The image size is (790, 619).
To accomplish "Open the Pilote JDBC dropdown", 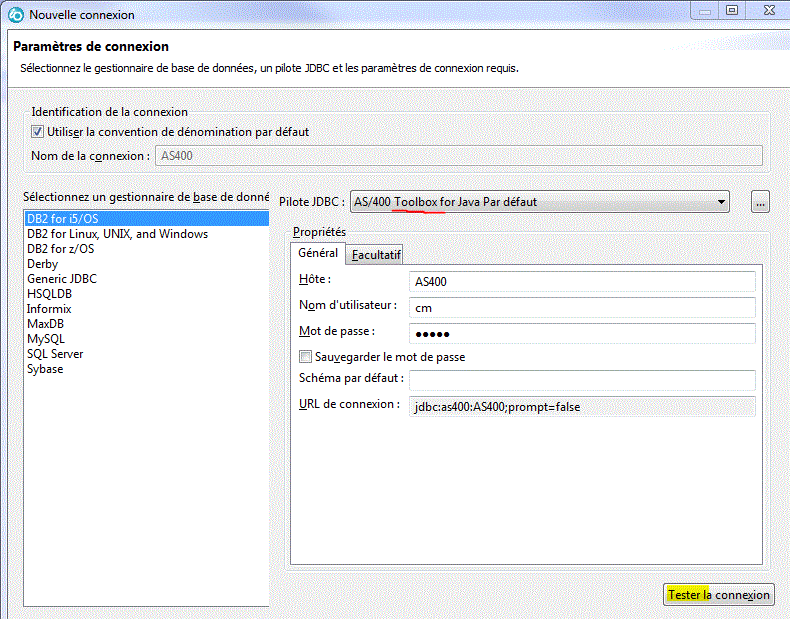I will [540, 202].
